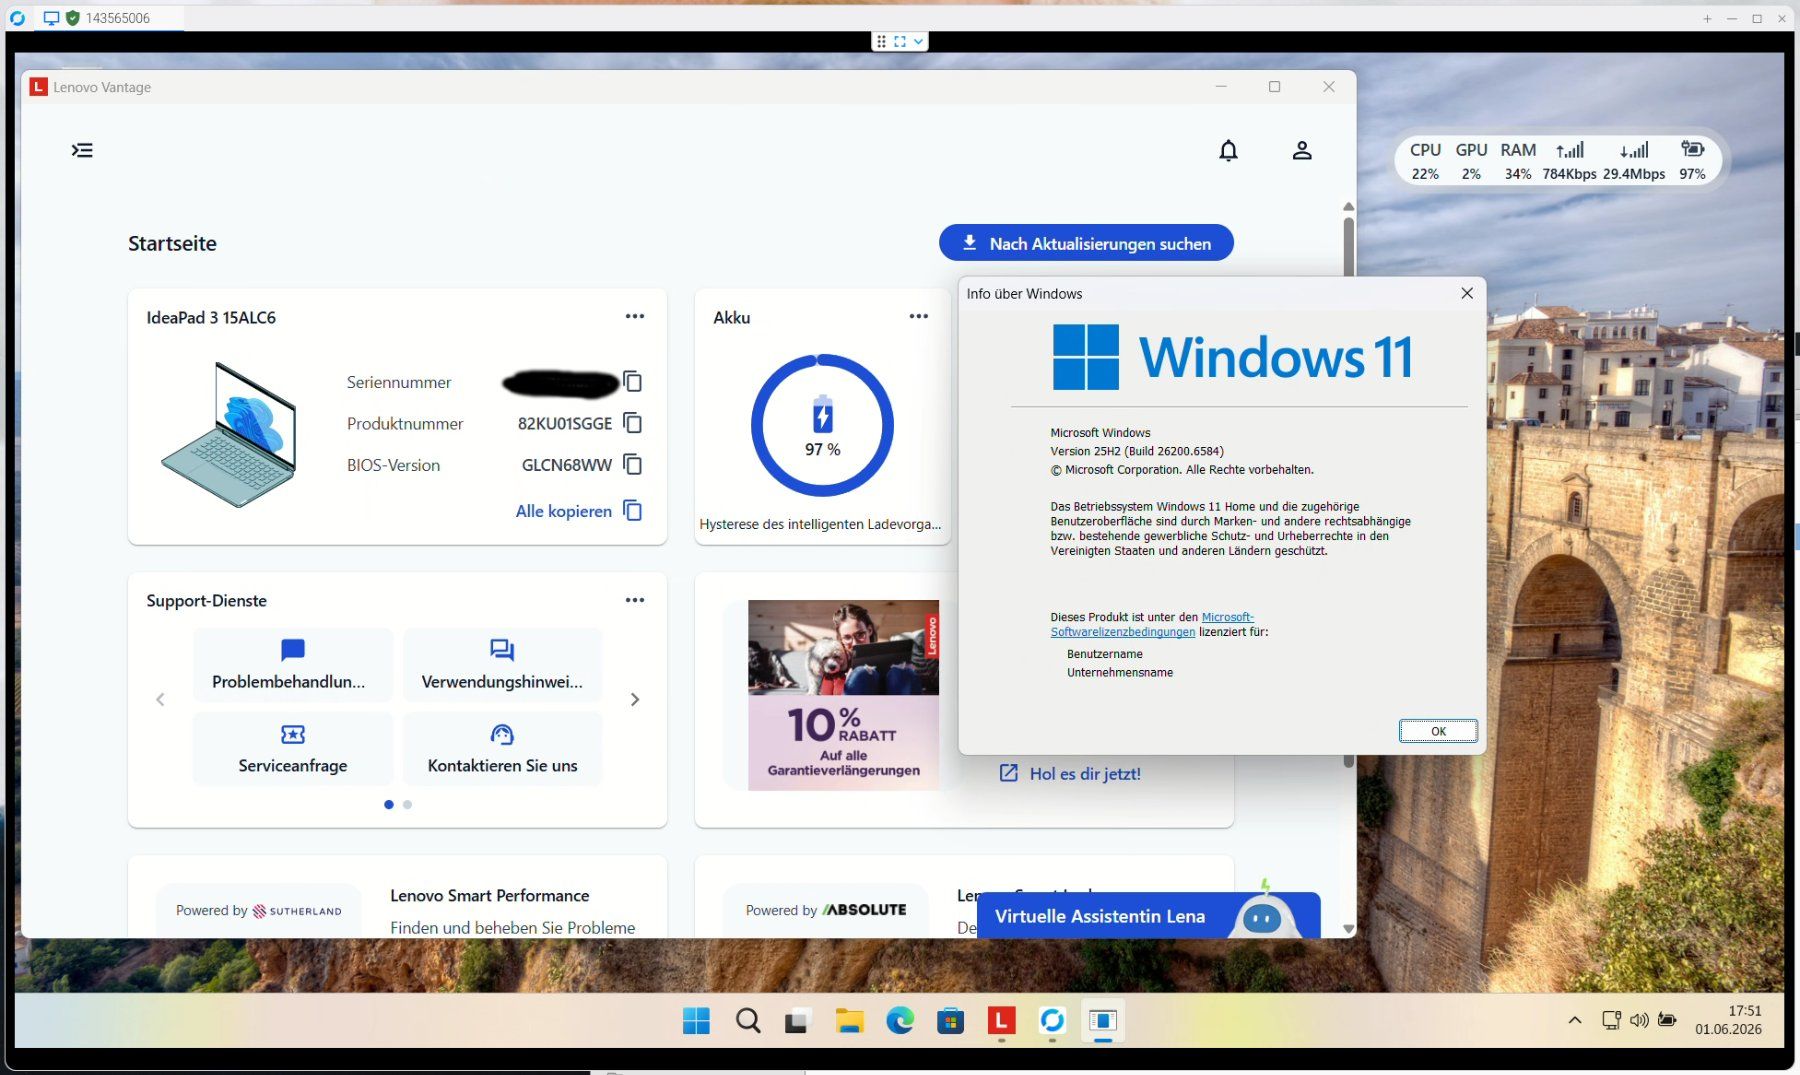Open clock showing 17:51 01.06.2026
Screen dimensions: 1800x1075
(x=1728, y=1020)
